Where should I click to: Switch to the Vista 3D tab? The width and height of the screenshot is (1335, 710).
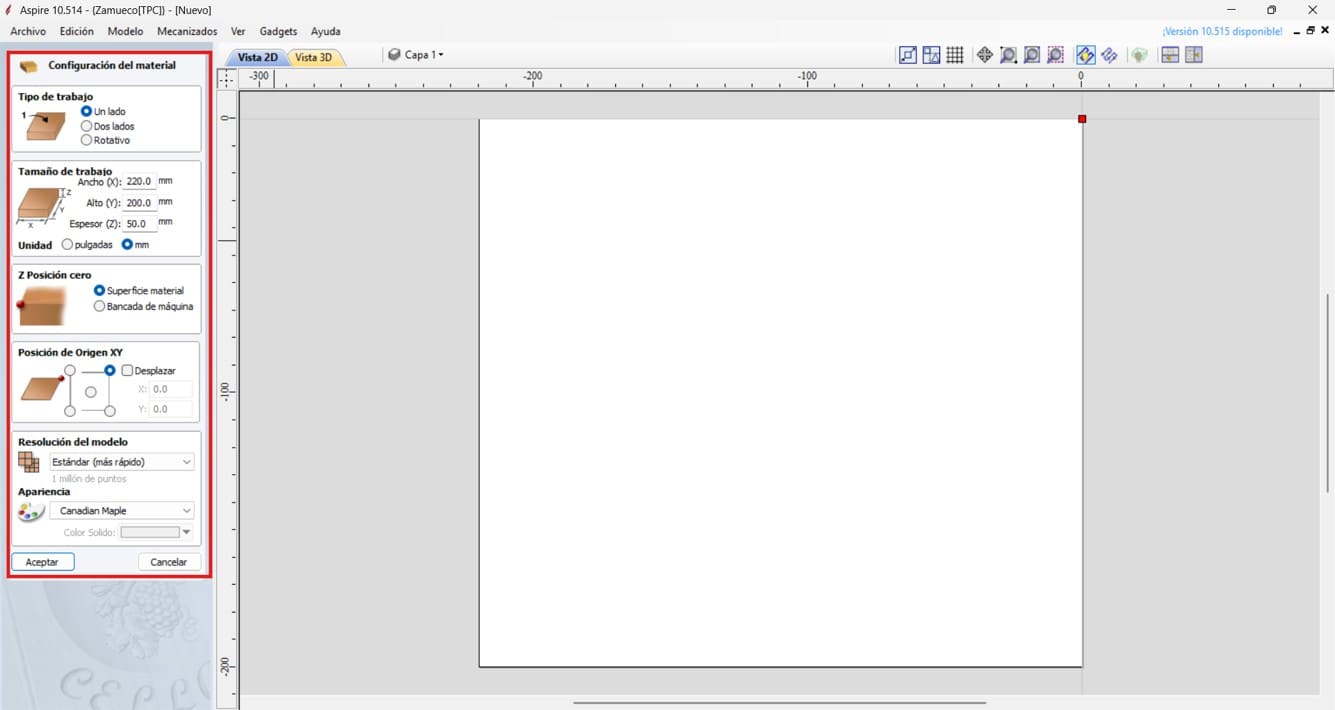(314, 57)
